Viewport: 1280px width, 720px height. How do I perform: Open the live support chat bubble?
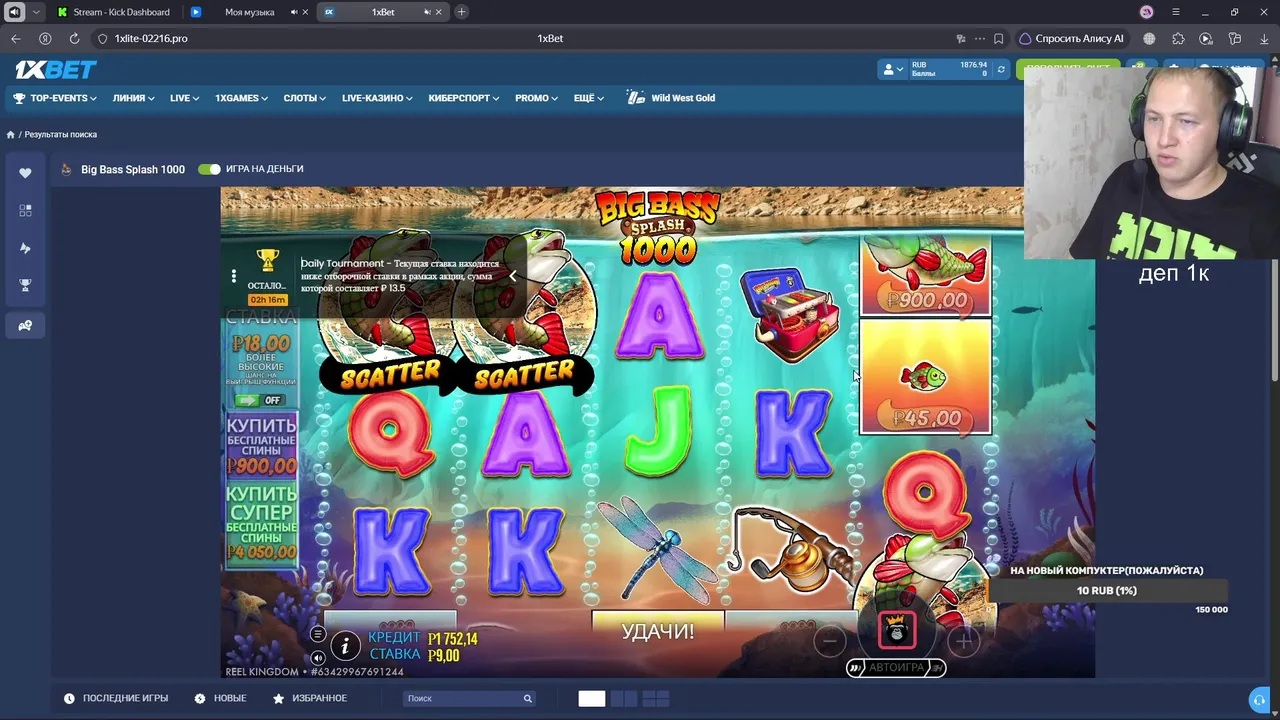[x=1259, y=699]
